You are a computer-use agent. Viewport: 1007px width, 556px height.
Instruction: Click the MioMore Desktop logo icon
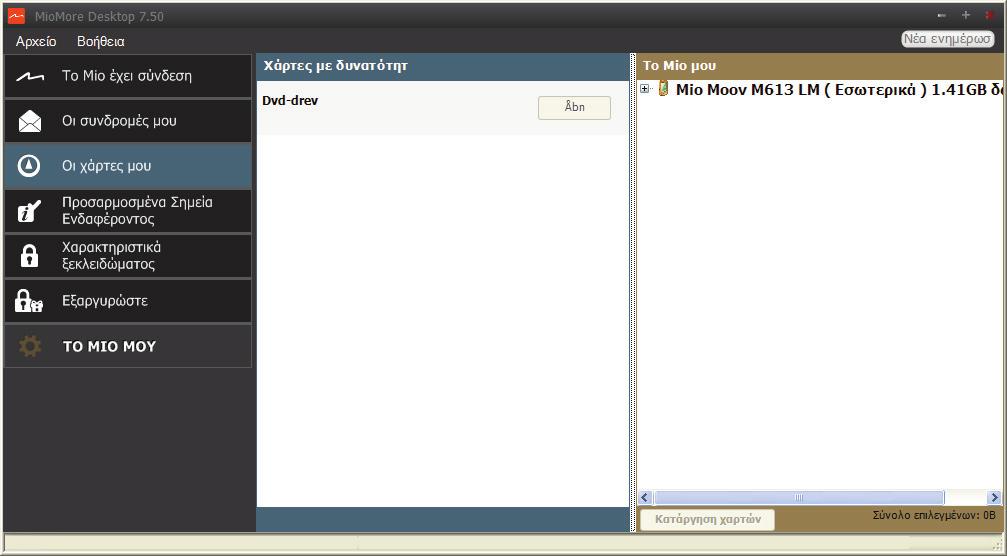(x=17, y=16)
